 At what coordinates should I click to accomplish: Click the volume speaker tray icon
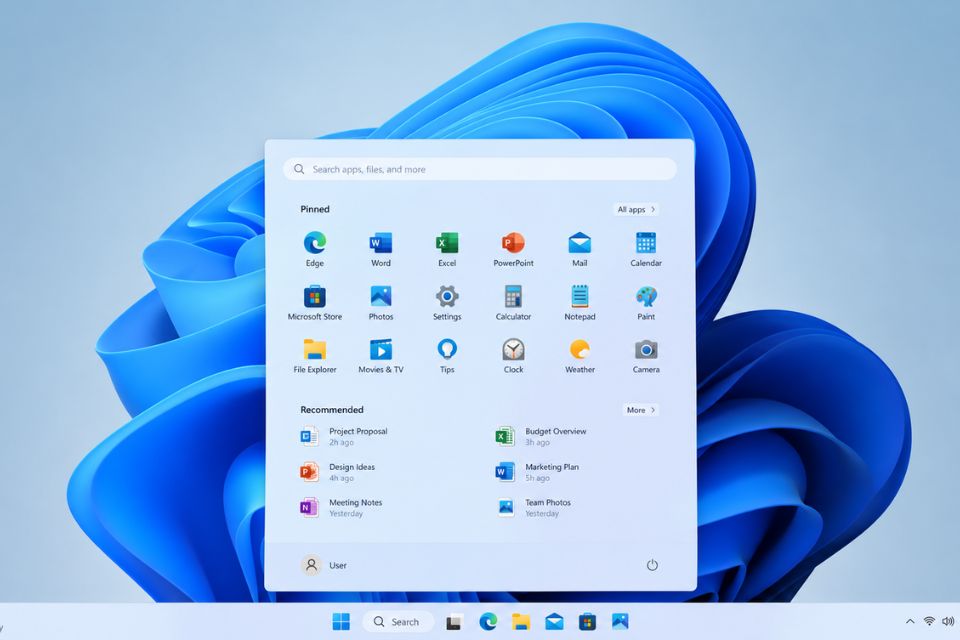pyautogui.click(x=948, y=621)
